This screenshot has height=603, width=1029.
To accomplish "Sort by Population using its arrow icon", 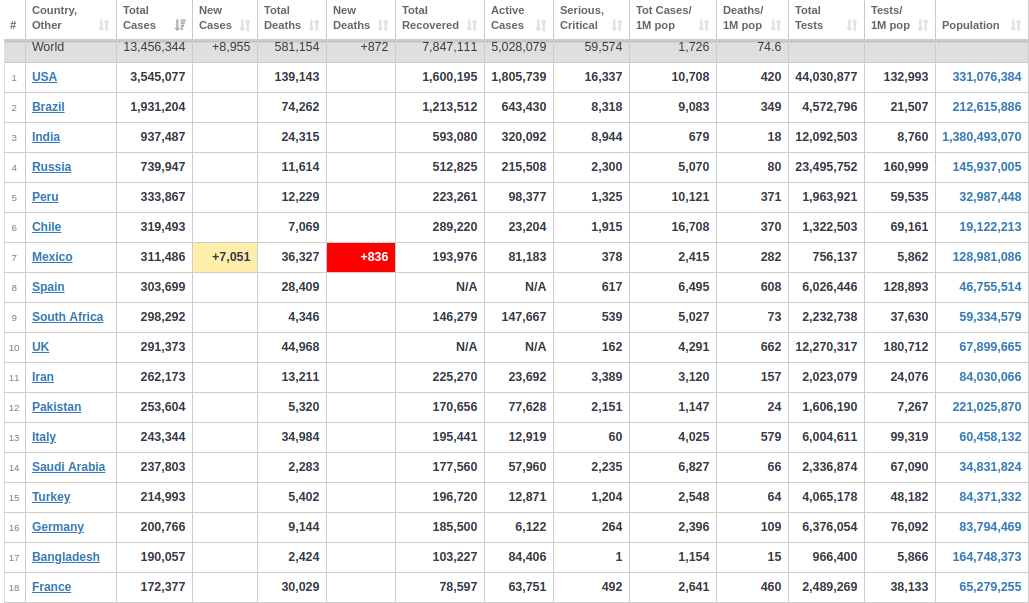I will (x=1016, y=26).
